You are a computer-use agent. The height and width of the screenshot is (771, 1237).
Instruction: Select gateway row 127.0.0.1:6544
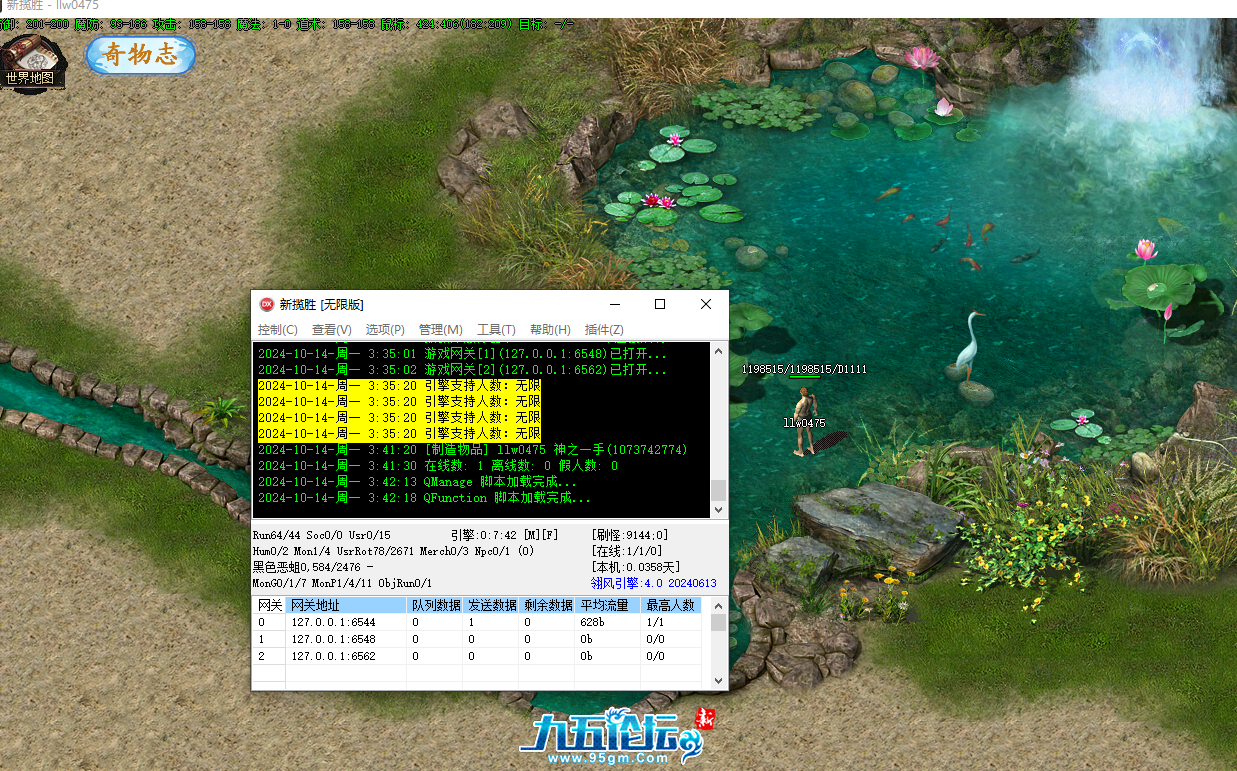(x=477, y=622)
